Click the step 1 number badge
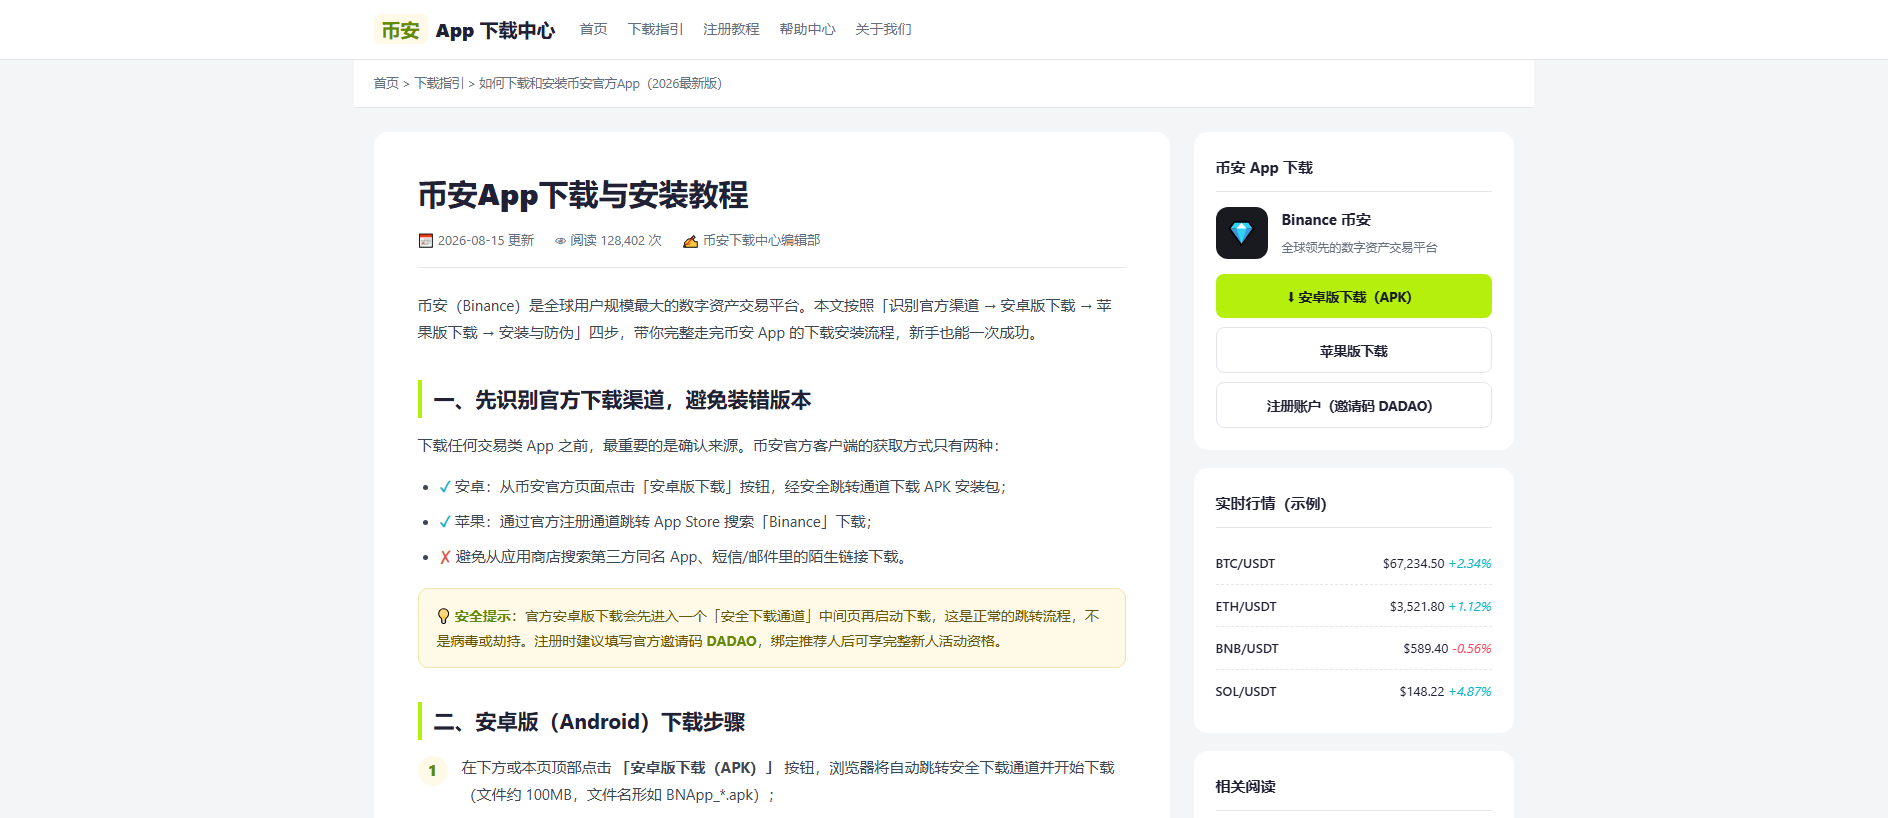 (x=432, y=771)
